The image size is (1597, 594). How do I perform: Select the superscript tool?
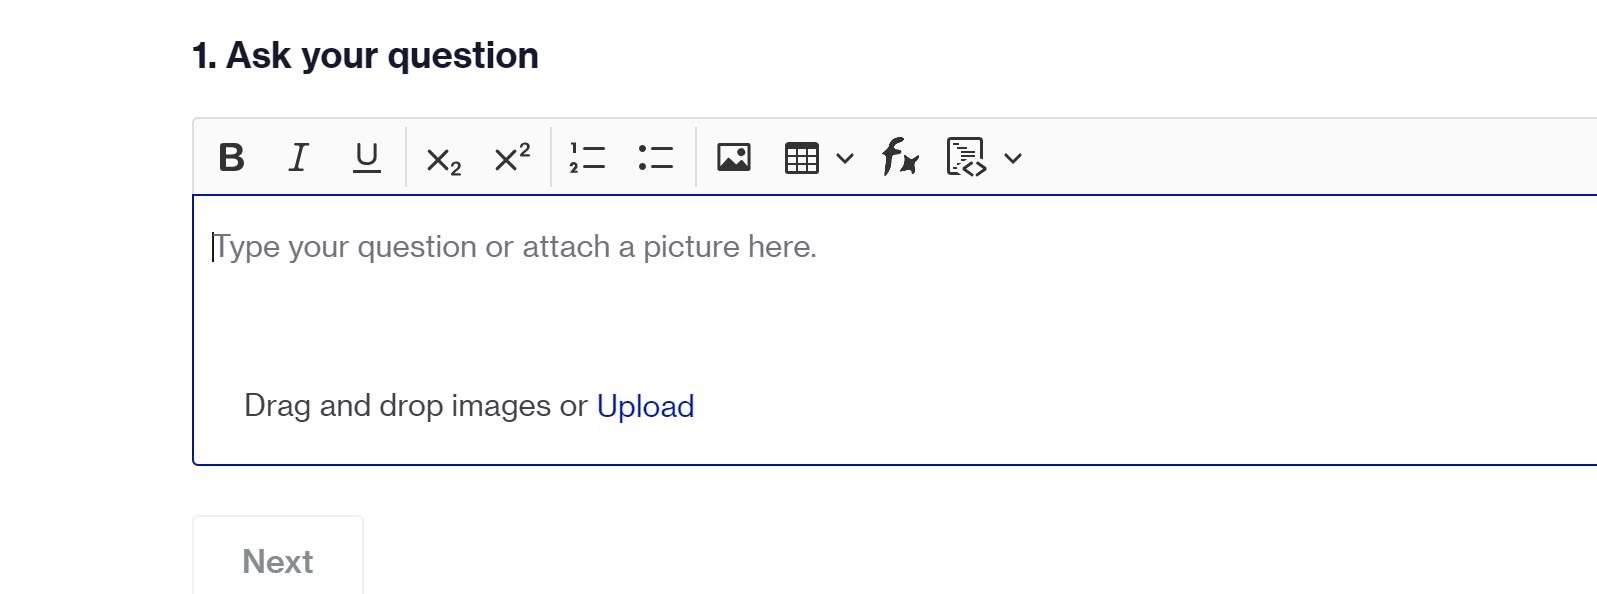coord(510,156)
